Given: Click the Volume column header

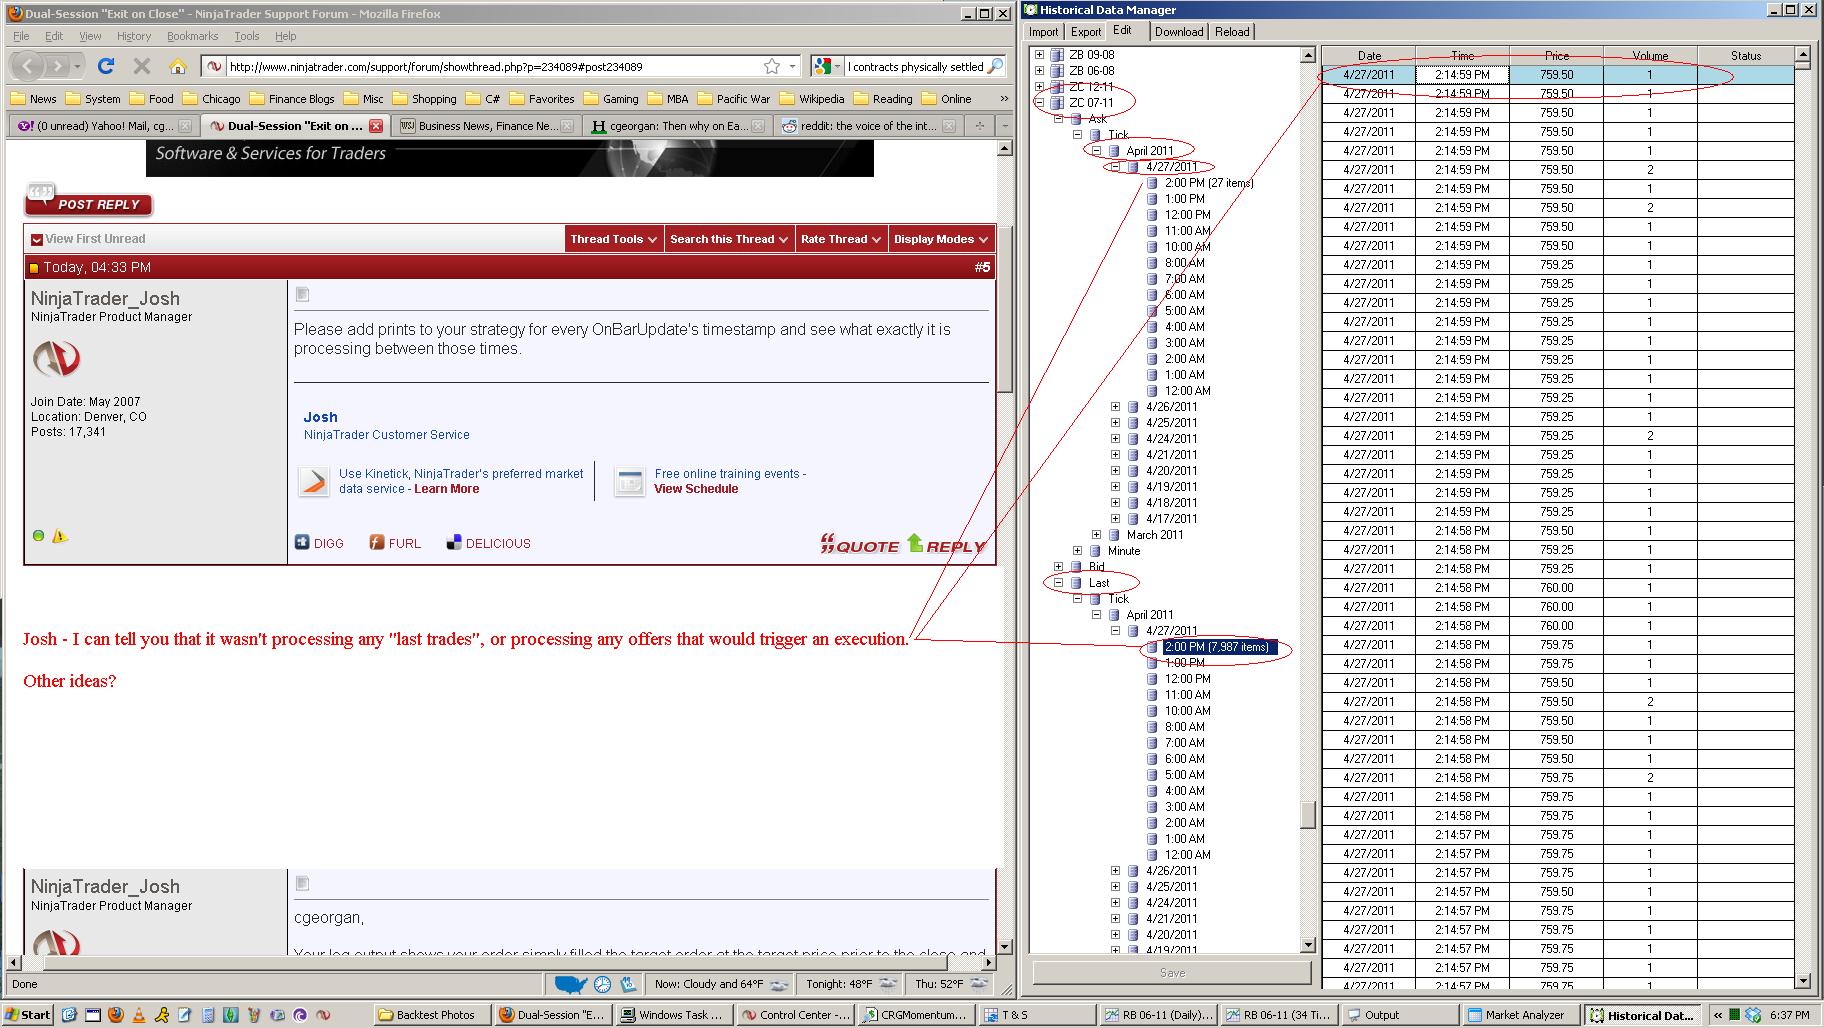Looking at the screenshot, I should [x=1650, y=56].
